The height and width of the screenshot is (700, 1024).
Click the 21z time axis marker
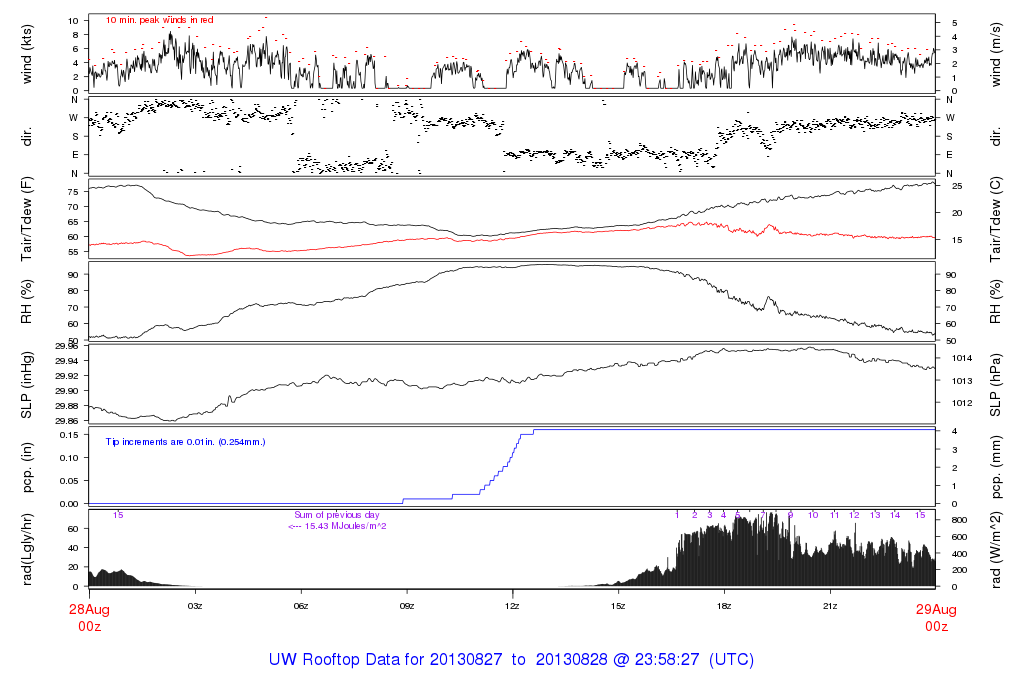pos(829,606)
